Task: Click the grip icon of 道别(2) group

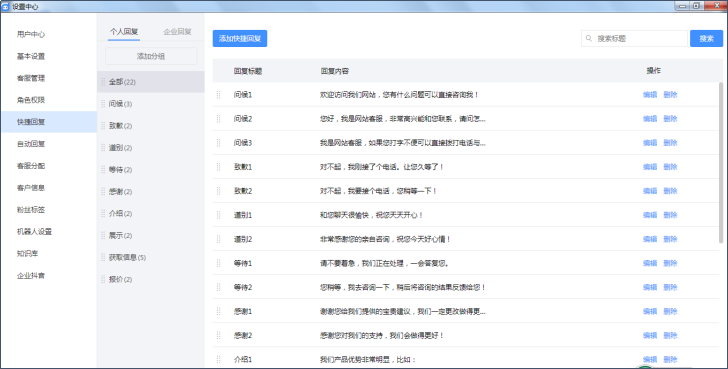Action: pos(103,148)
